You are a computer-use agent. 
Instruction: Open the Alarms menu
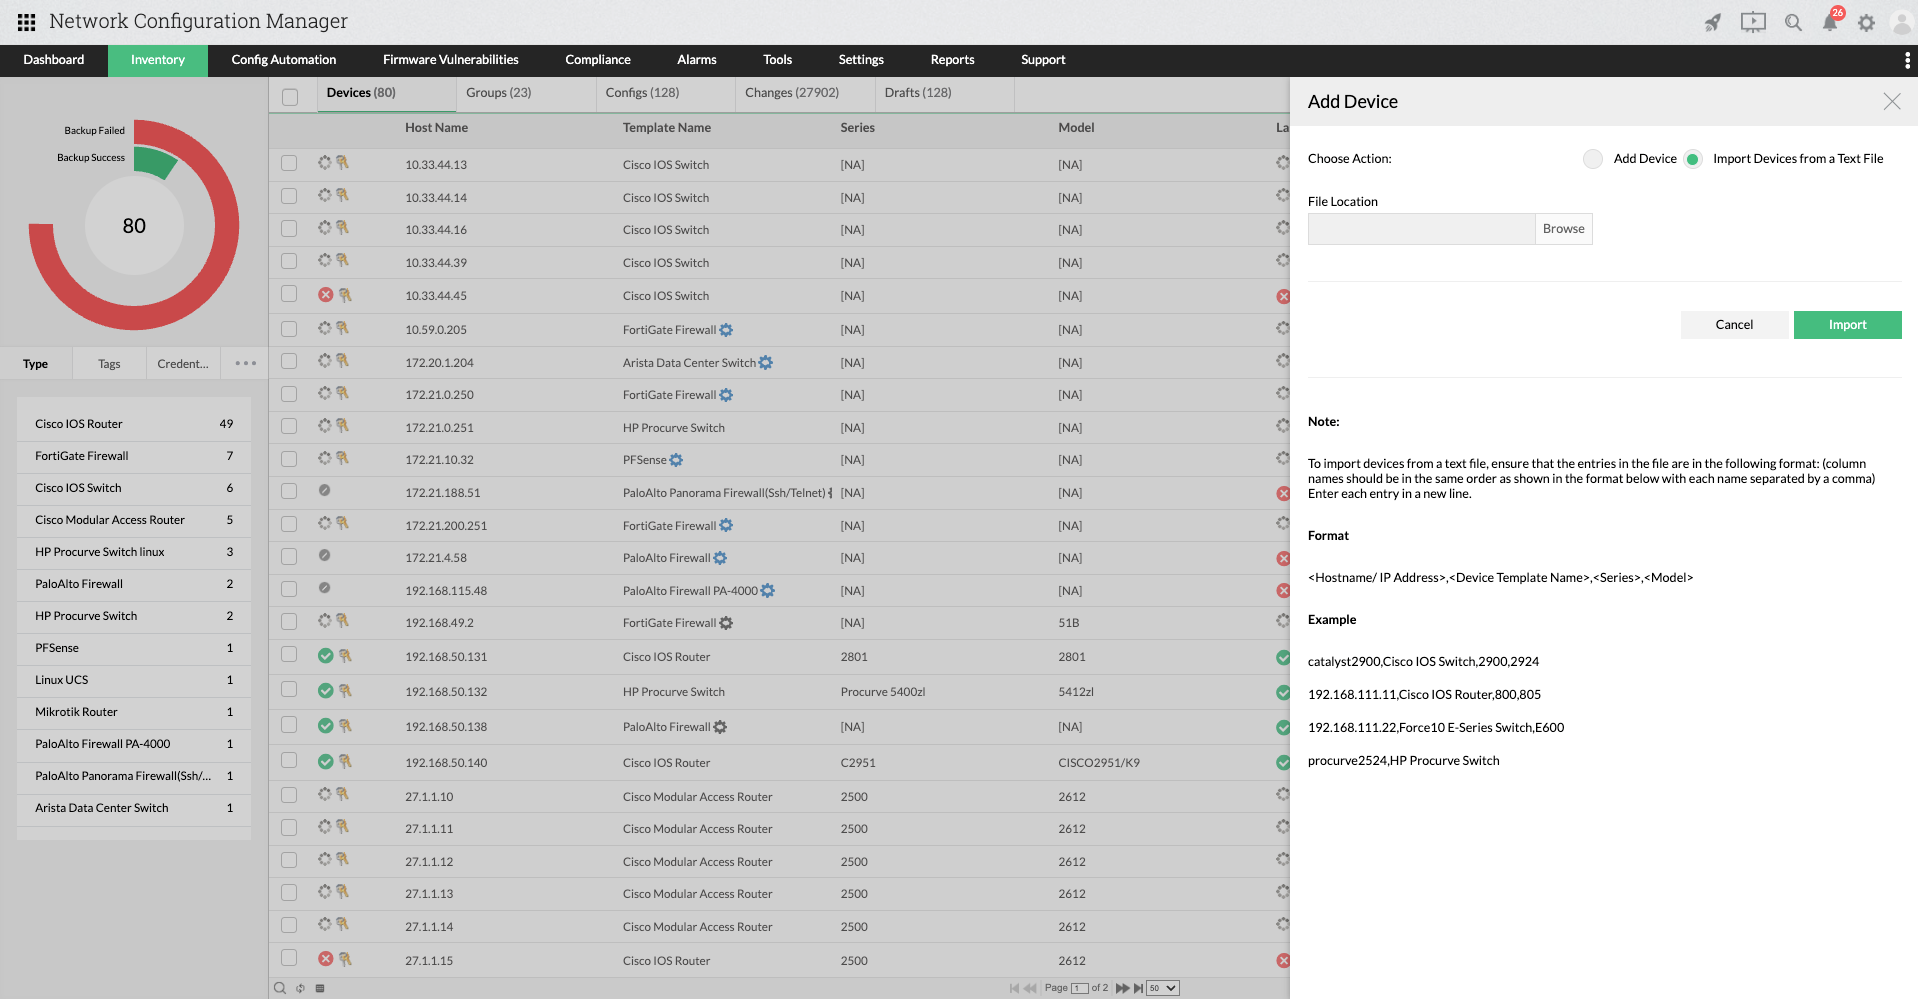tap(697, 60)
